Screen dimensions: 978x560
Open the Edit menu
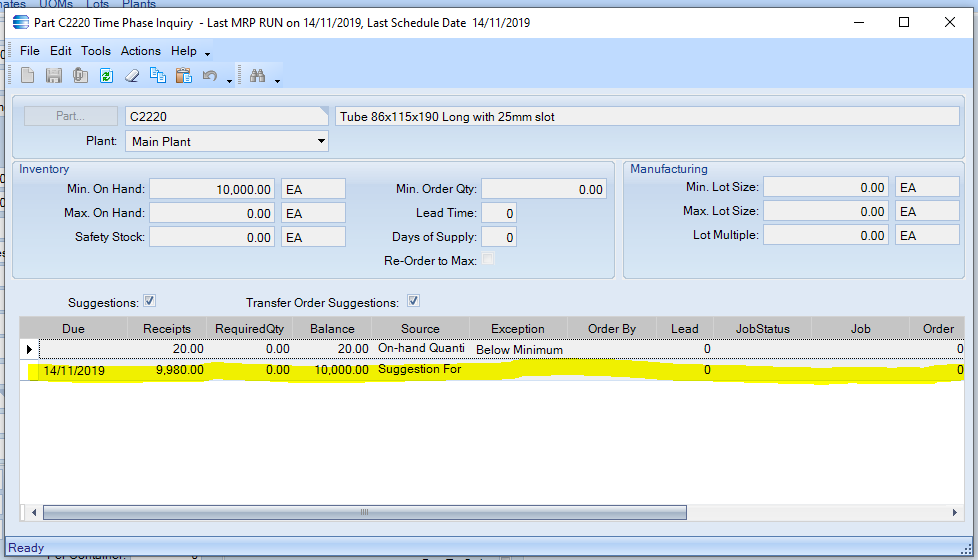point(61,51)
